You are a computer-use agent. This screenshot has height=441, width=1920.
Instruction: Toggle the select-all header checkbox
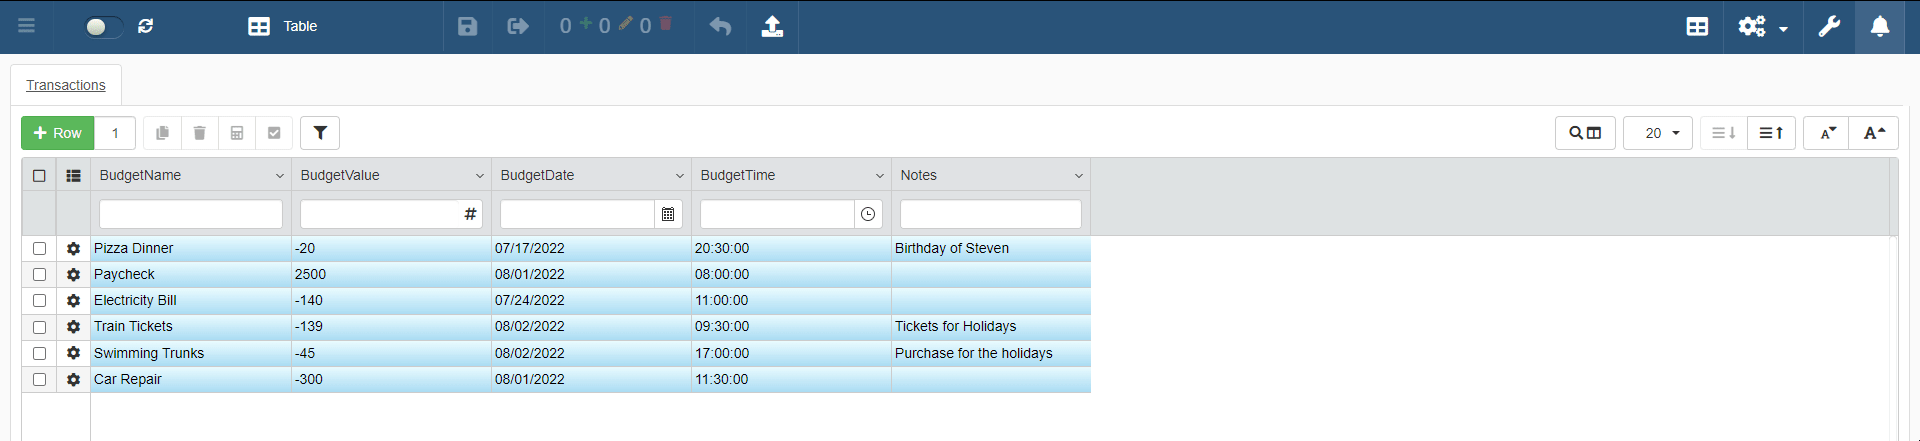pyautogui.click(x=39, y=175)
